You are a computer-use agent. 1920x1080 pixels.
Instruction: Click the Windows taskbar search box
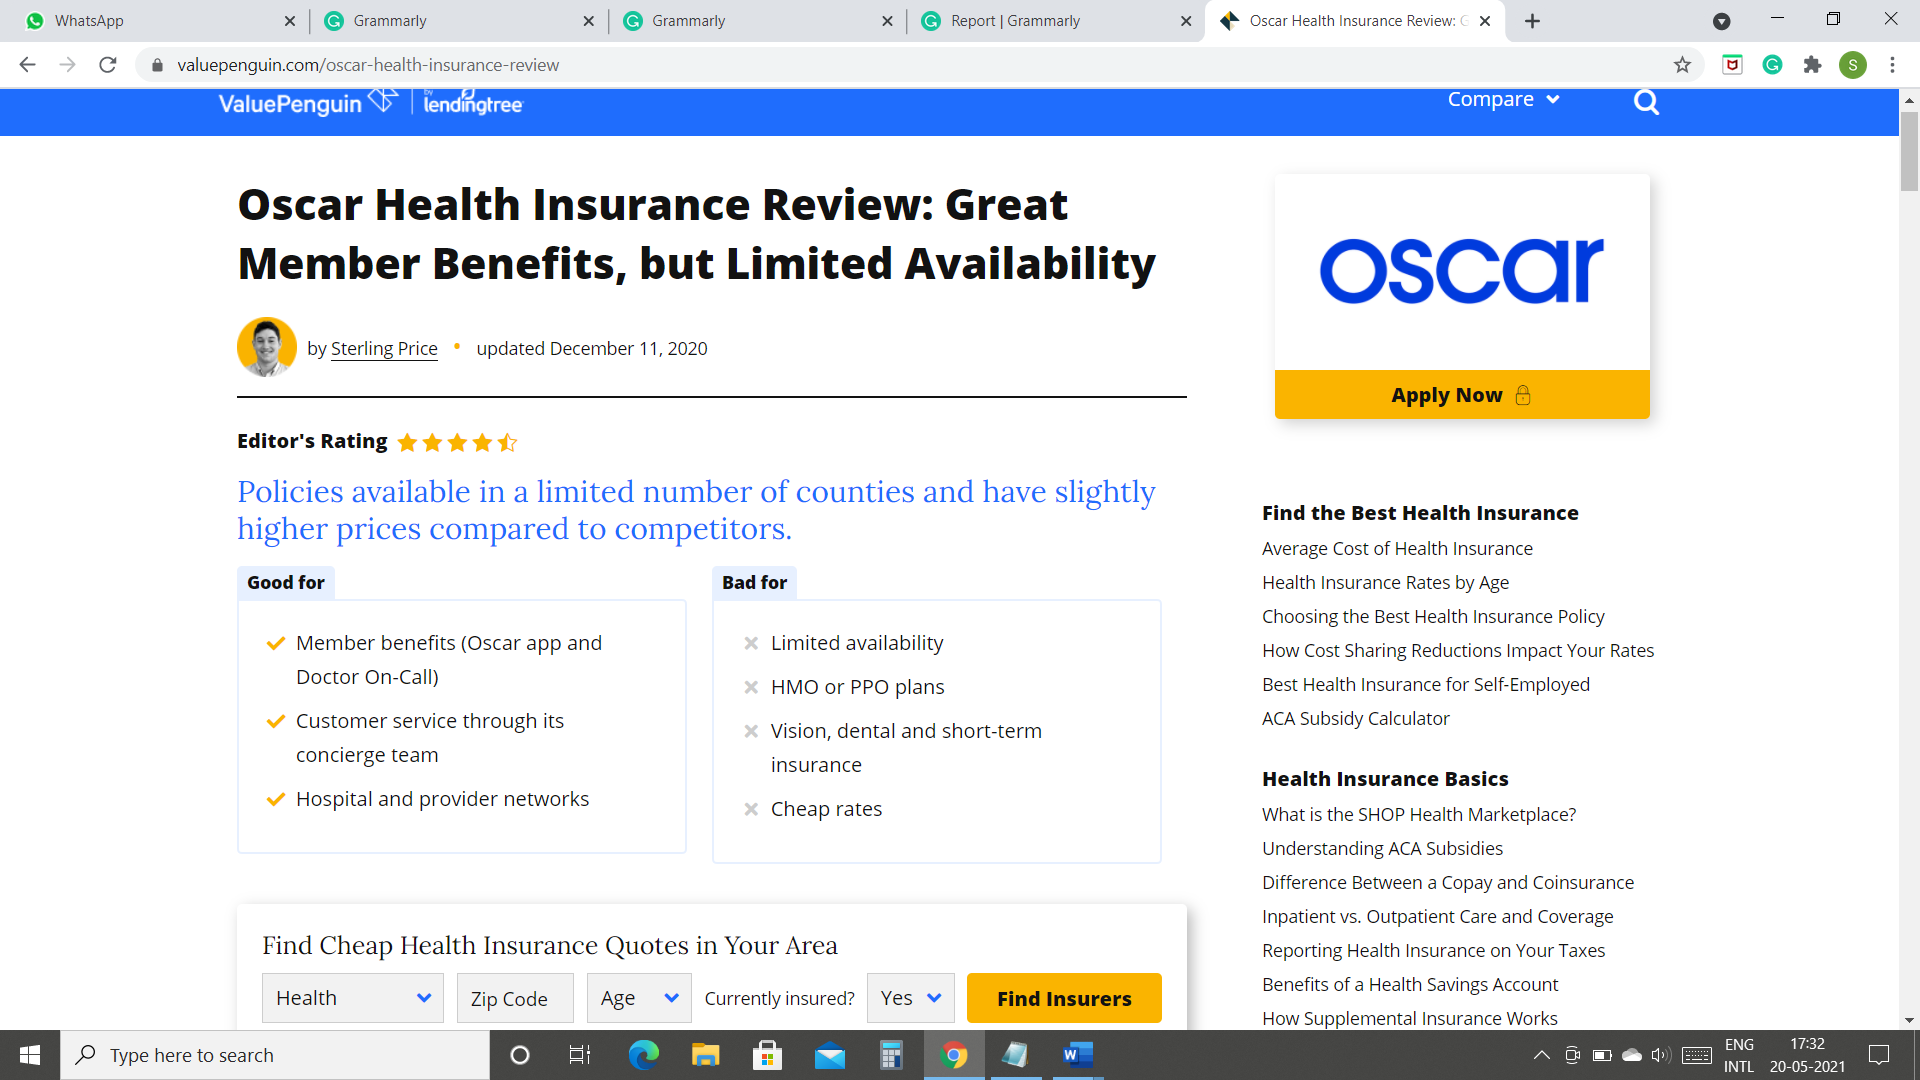point(275,1055)
